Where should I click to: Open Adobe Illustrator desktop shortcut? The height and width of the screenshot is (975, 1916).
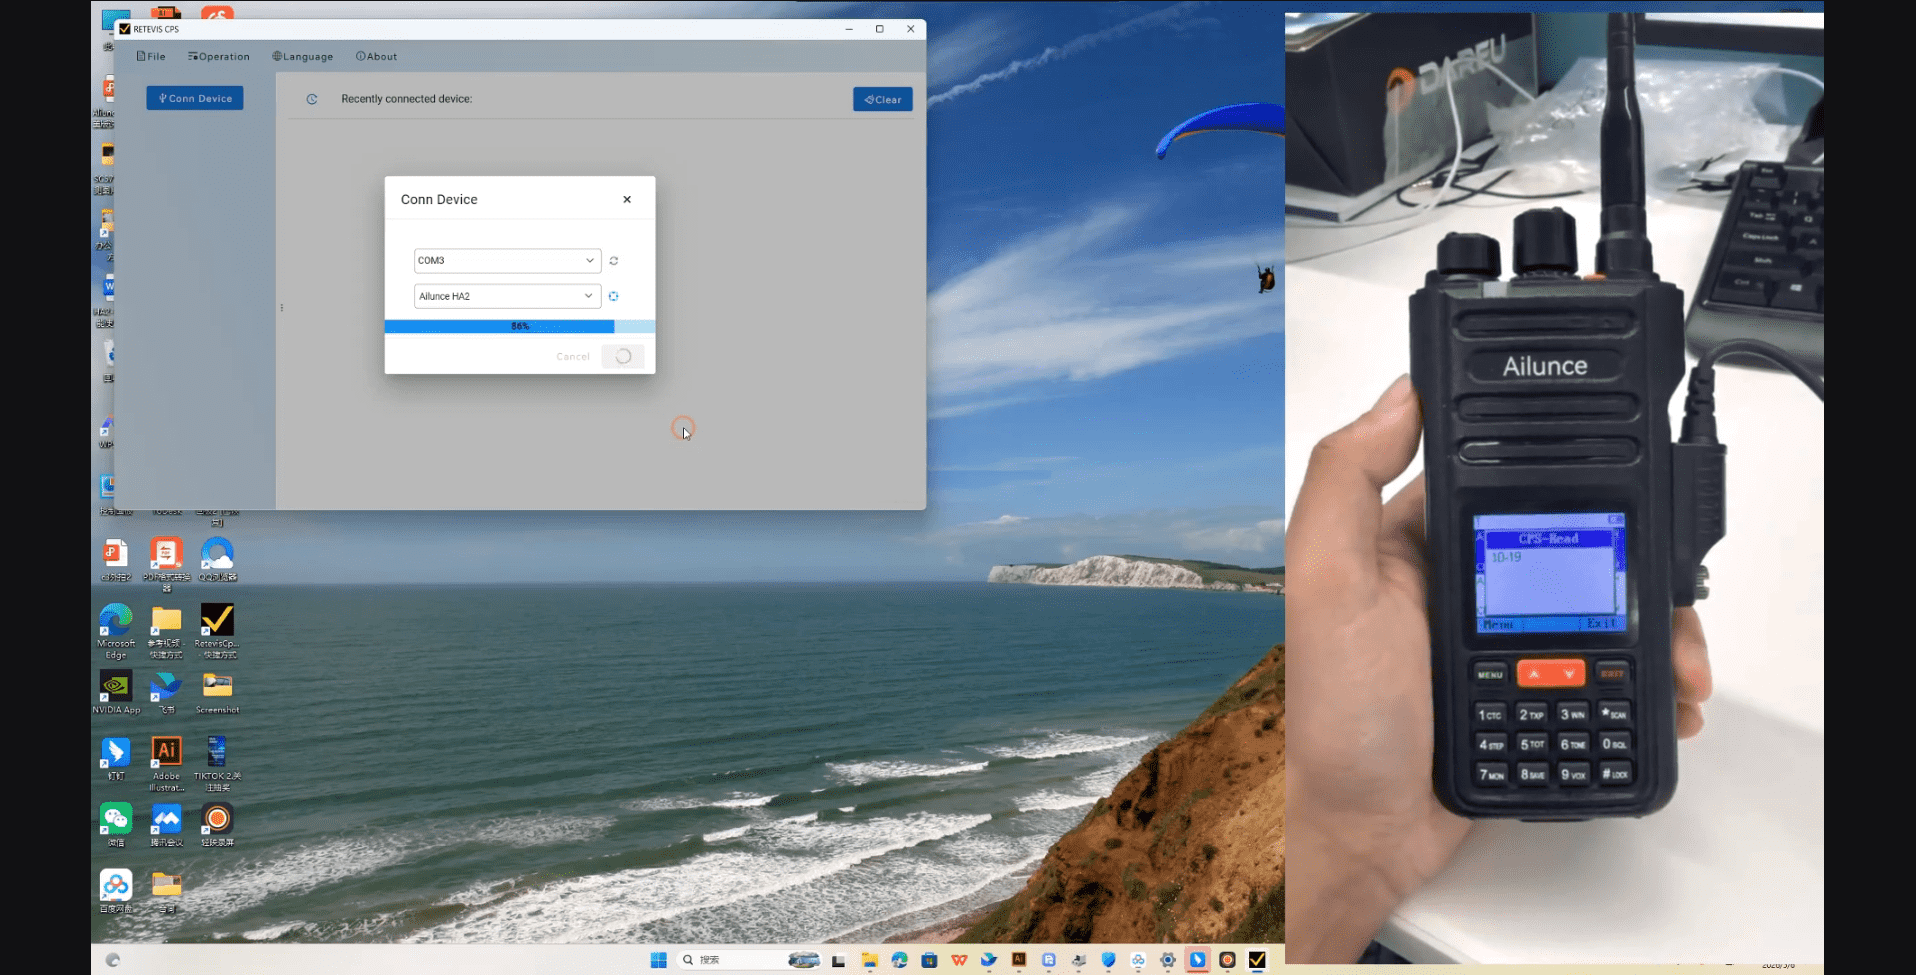[166, 764]
